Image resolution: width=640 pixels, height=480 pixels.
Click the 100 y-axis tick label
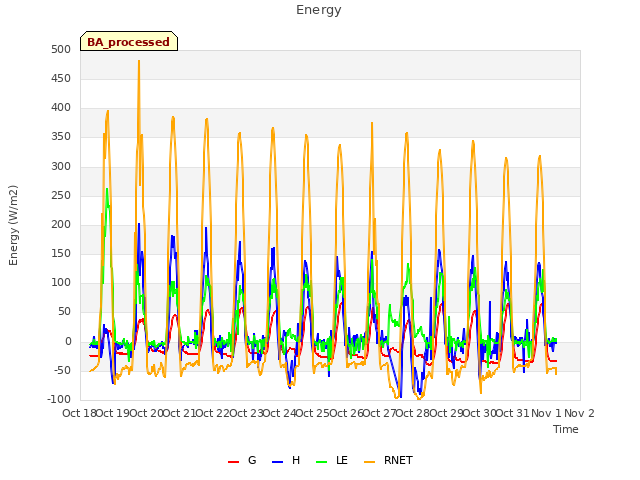tap(61, 282)
